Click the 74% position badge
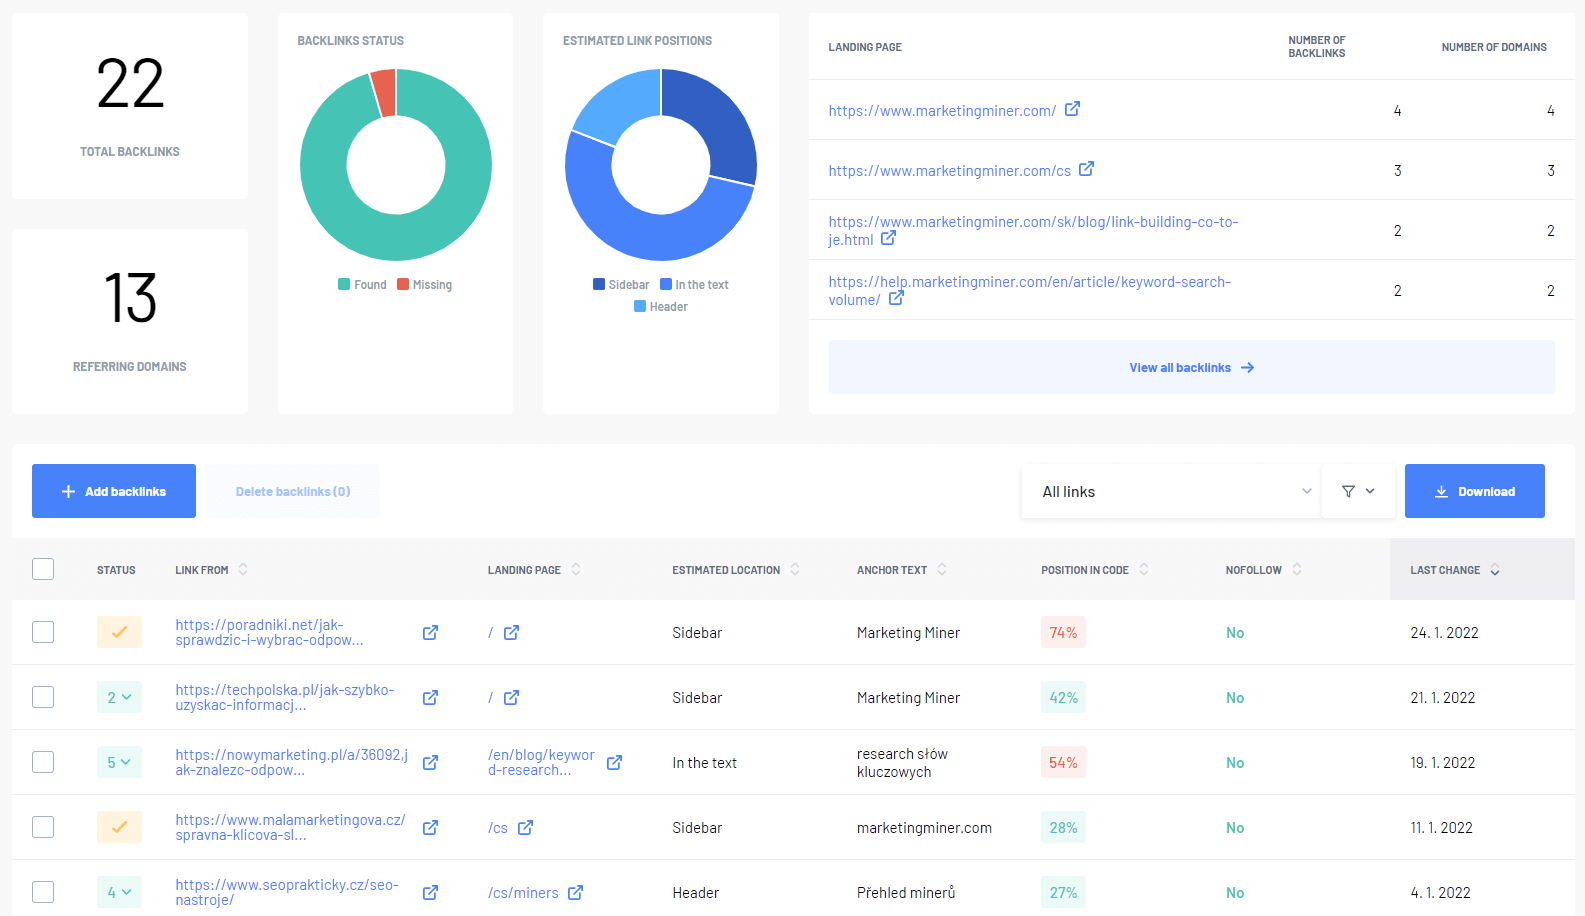Image resolution: width=1585 pixels, height=916 pixels. 1063,632
